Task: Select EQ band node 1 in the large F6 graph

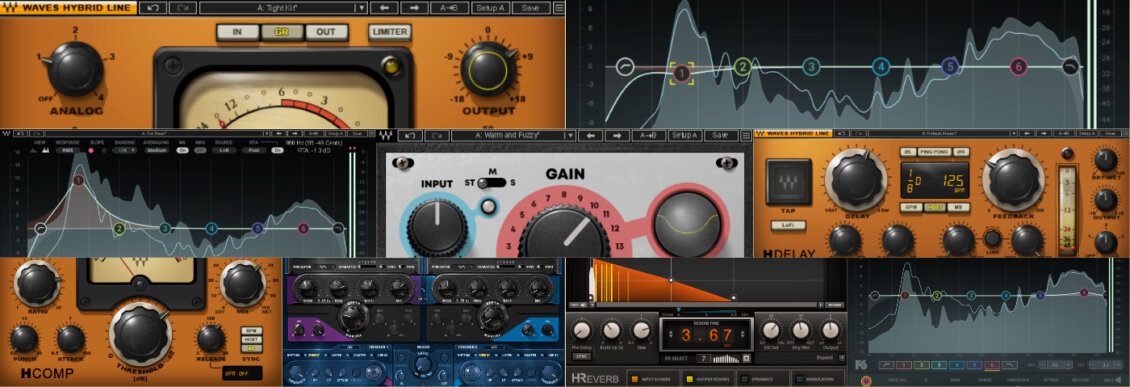Action: (681, 73)
